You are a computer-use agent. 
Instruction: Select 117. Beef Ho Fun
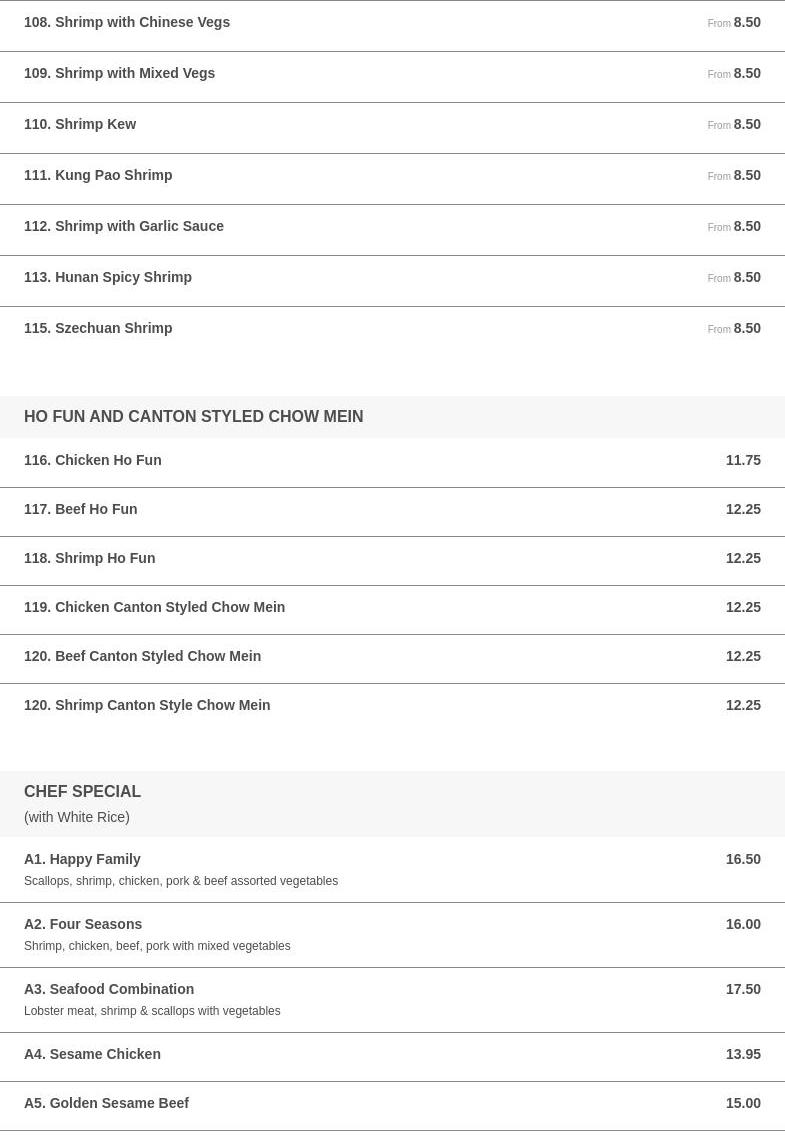pos(392,512)
